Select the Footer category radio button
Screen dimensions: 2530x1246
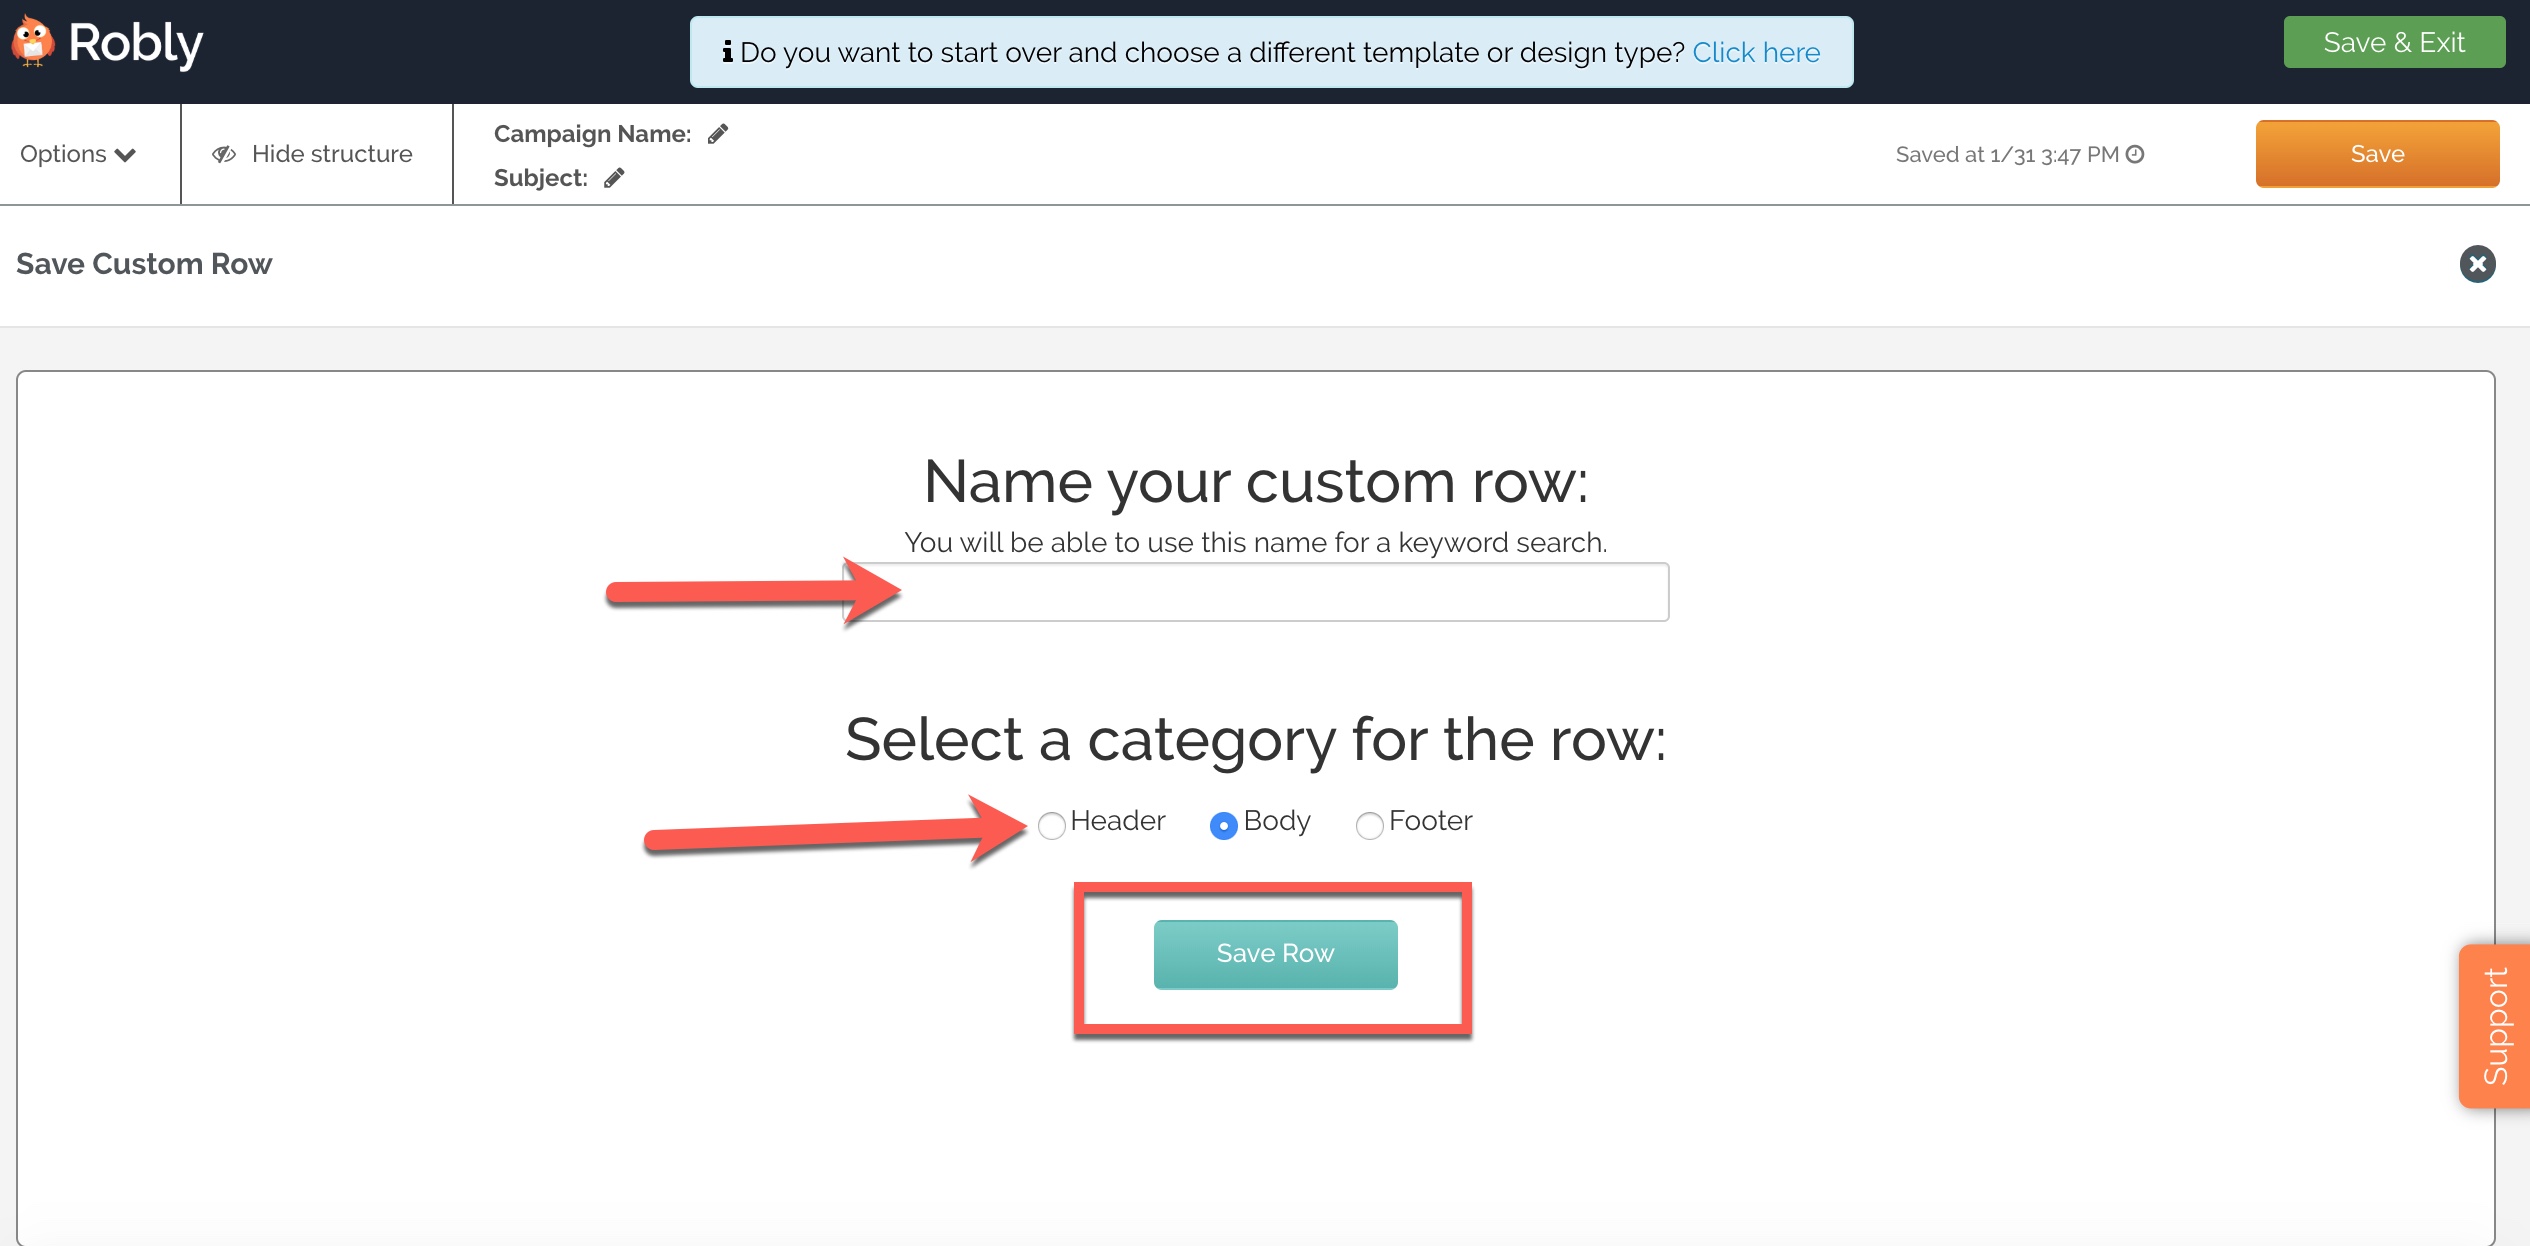pos(1368,826)
